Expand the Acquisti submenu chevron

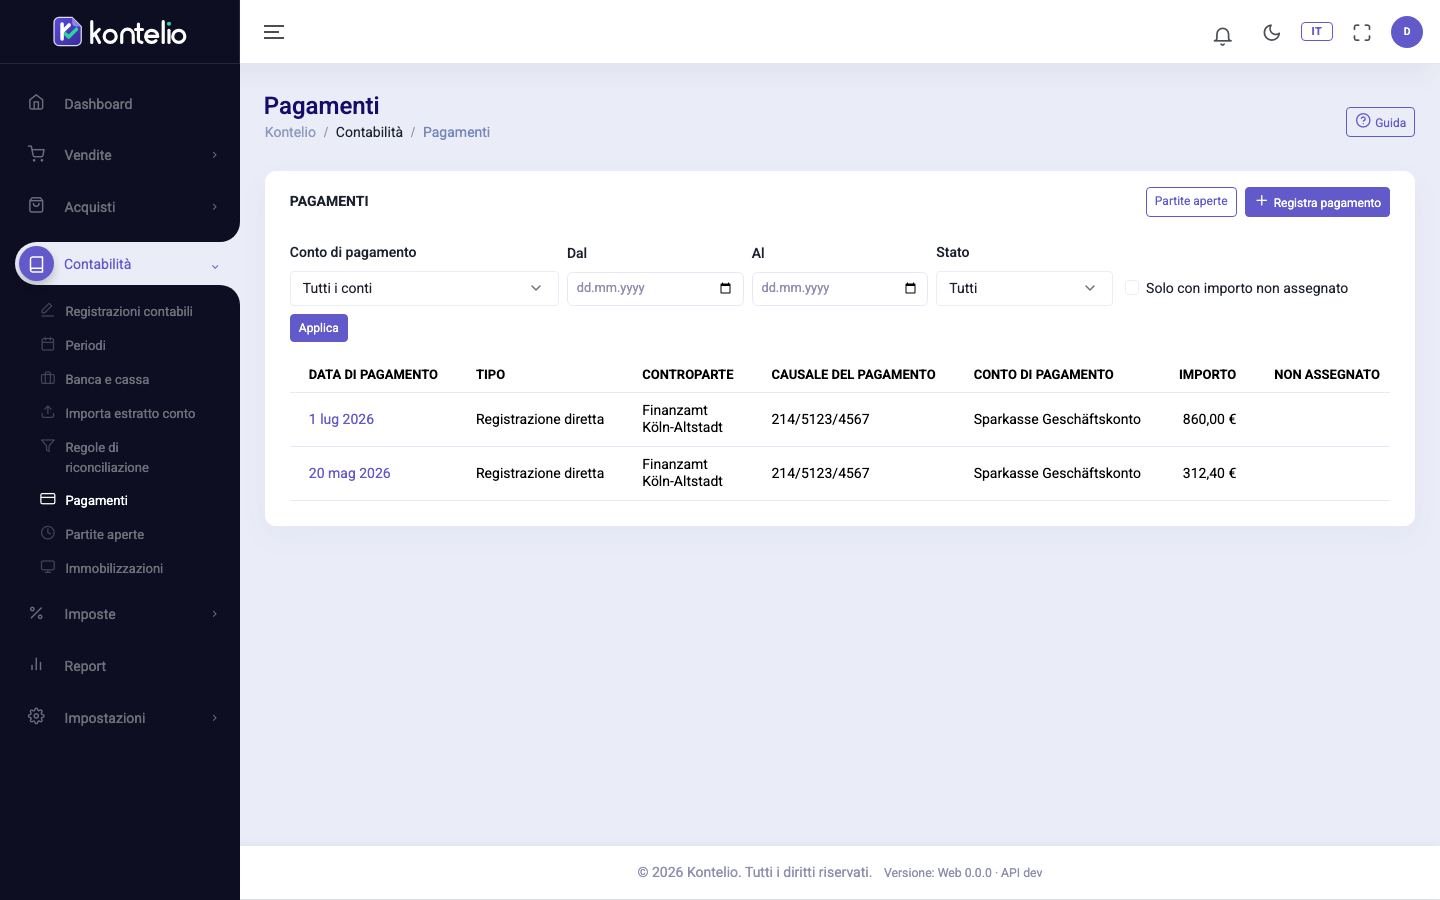tap(214, 207)
